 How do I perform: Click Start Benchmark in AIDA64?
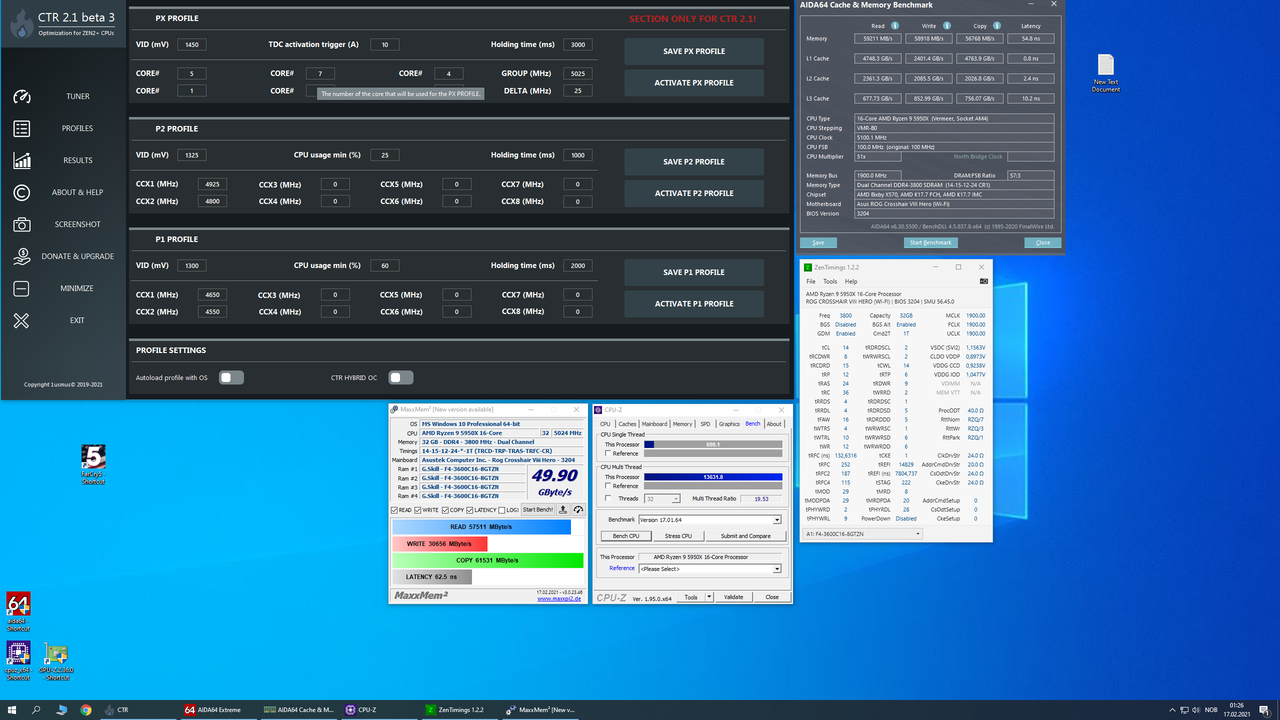930,242
